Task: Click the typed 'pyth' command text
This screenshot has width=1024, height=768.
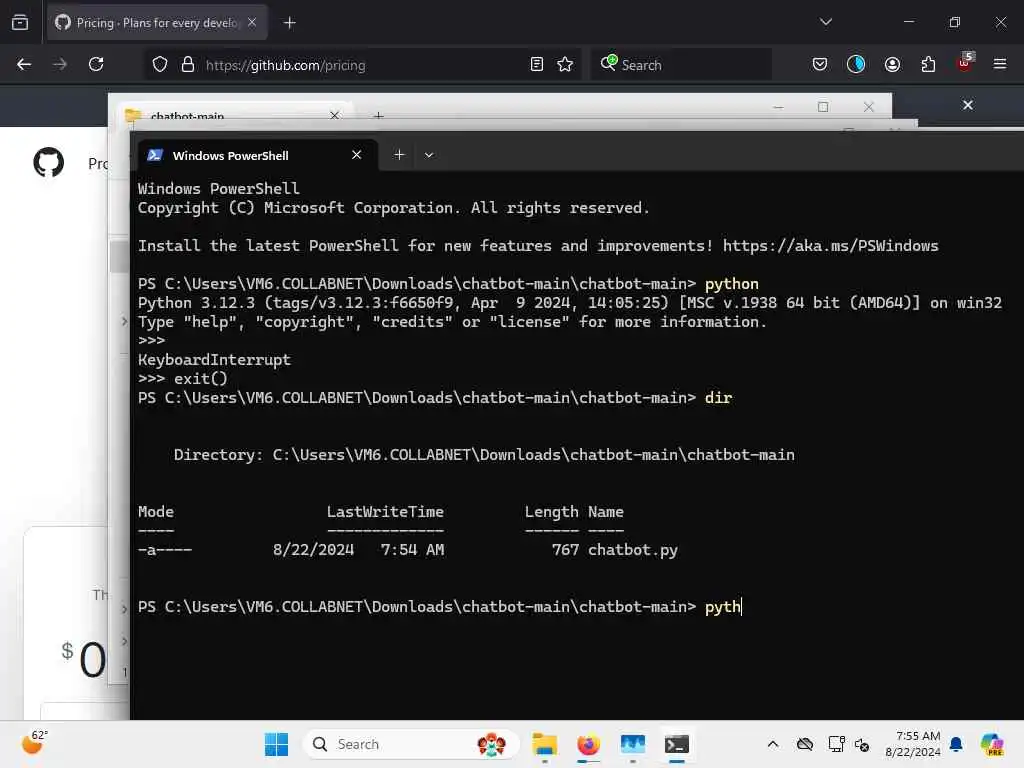Action: (x=722, y=607)
